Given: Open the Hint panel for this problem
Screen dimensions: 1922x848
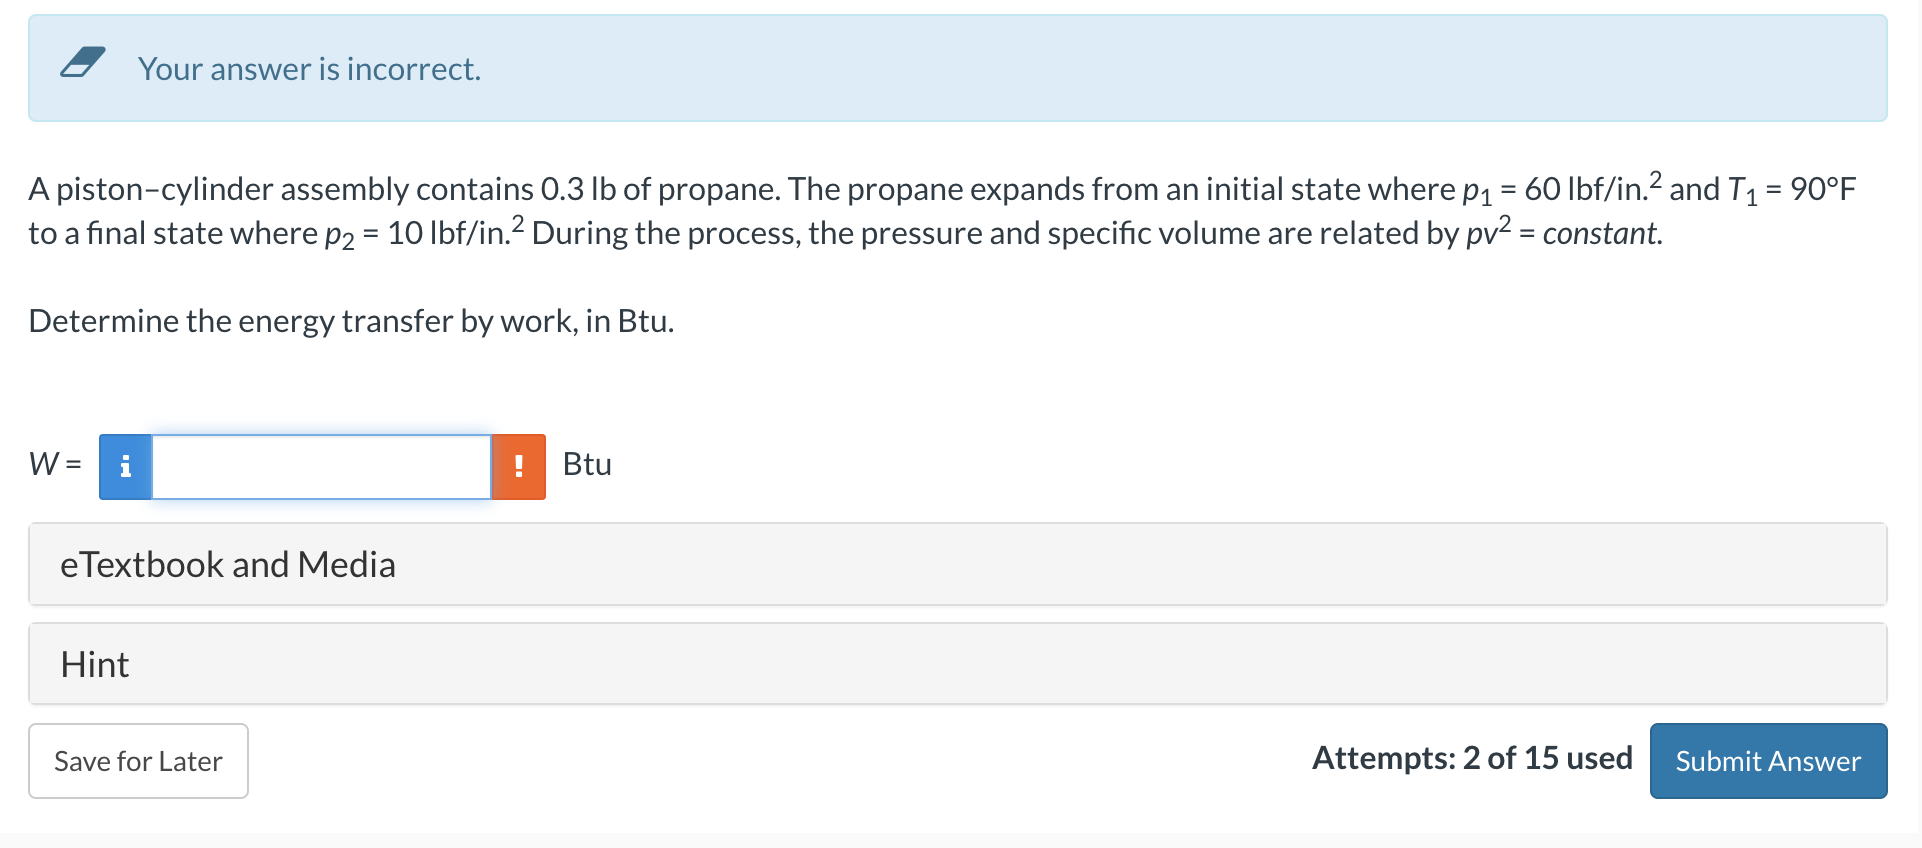Looking at the screenshot, I should point(94,663).
